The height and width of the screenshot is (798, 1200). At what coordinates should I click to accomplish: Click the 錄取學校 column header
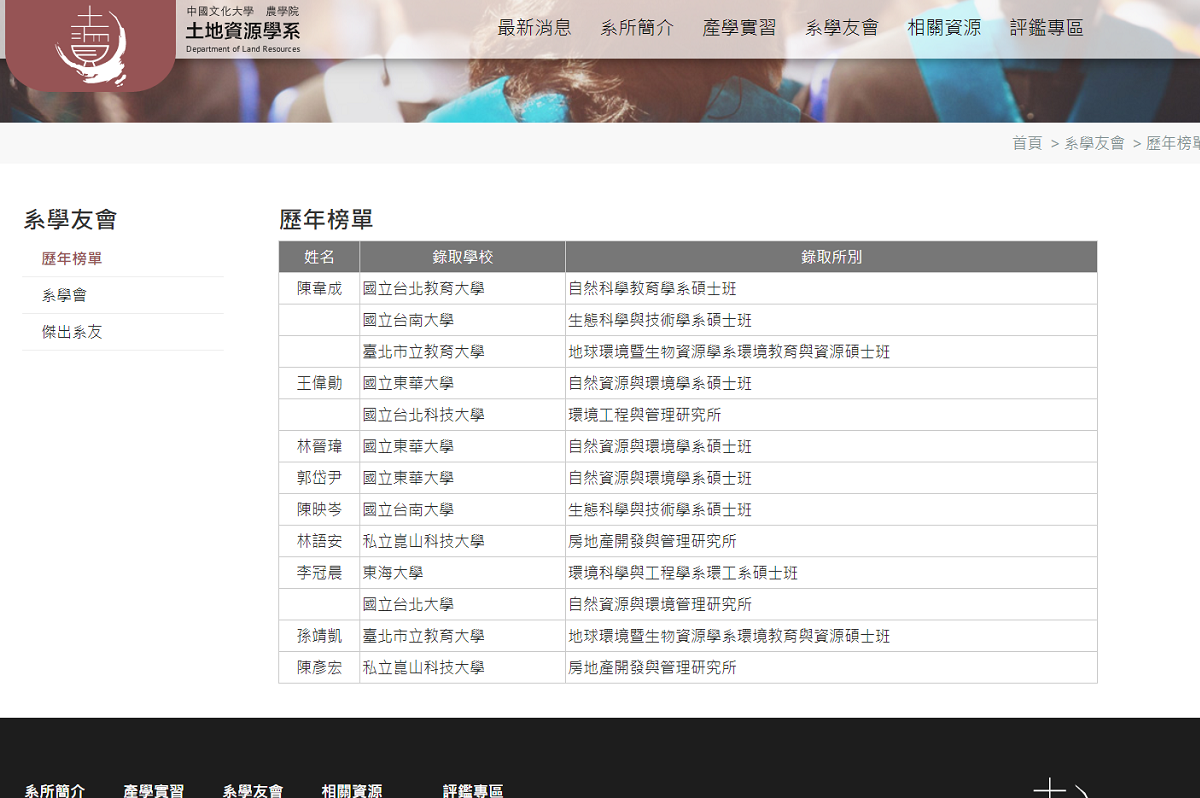click(462, 257)
